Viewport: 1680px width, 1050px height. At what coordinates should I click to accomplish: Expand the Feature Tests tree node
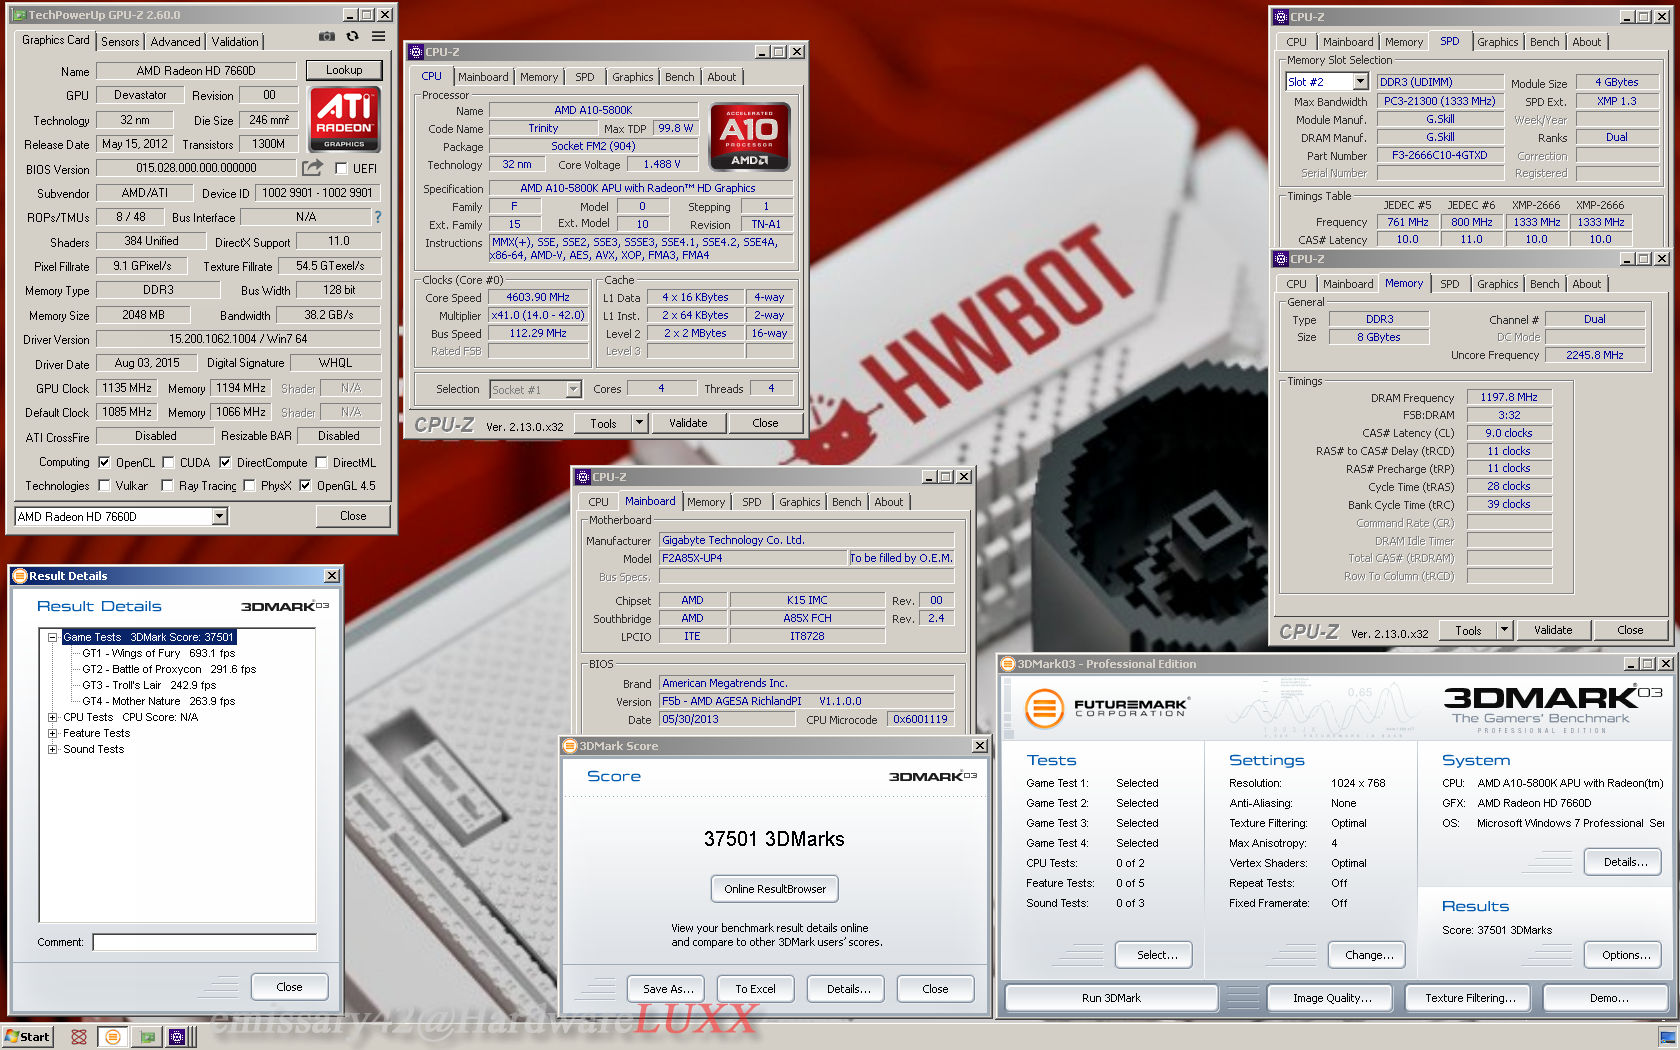pos(53,733)
